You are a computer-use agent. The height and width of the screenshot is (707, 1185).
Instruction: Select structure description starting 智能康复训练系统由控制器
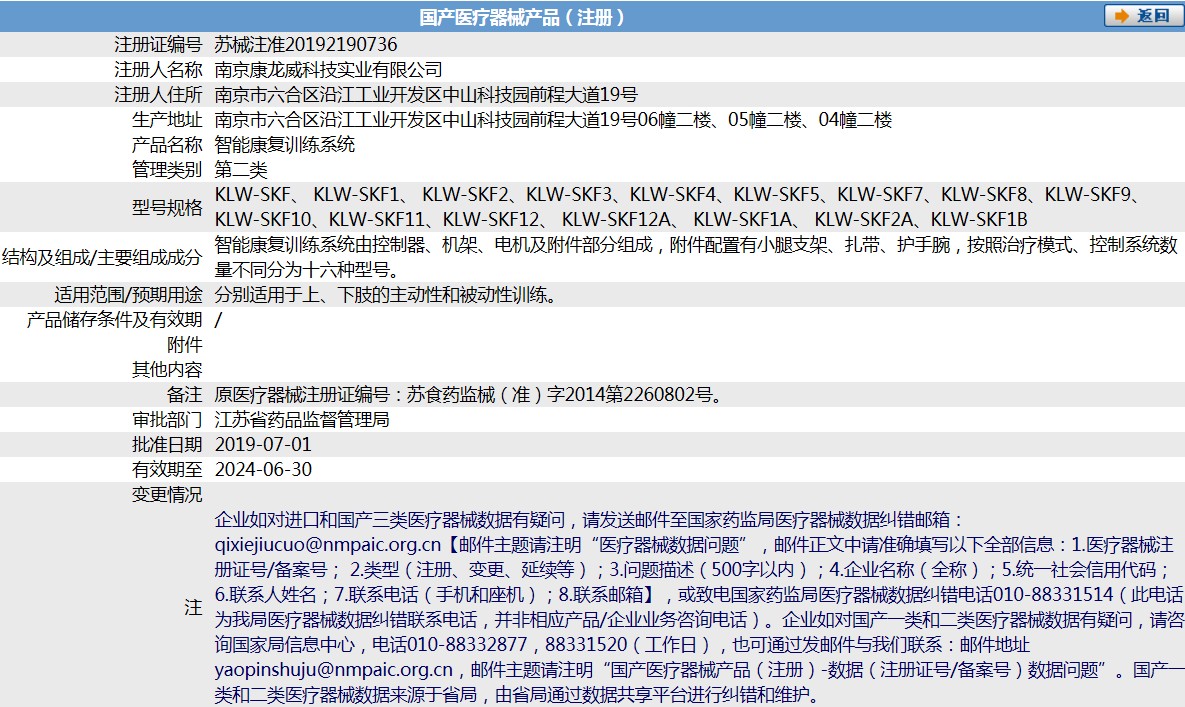[696, 257]
